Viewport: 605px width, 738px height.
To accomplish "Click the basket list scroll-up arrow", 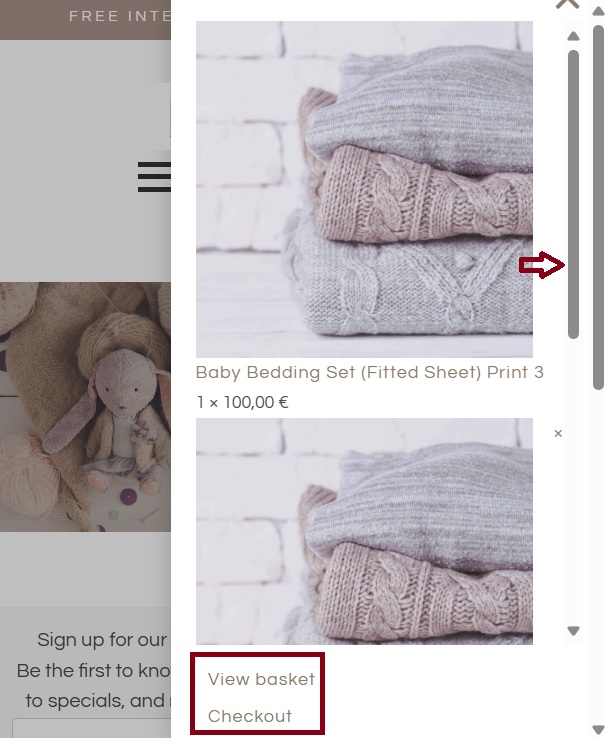I will pyautogui.click(x=573, y=36).
